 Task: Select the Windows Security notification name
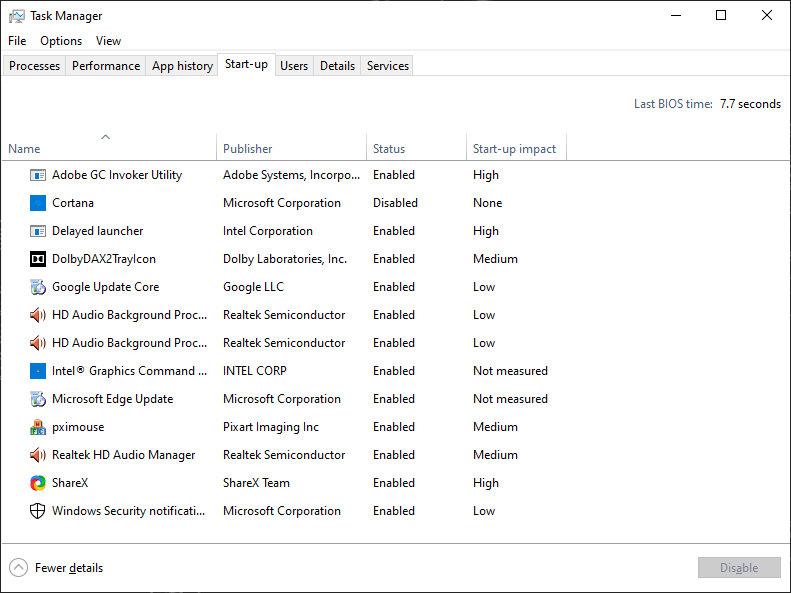pyautogui.click(x=129, y=511)
